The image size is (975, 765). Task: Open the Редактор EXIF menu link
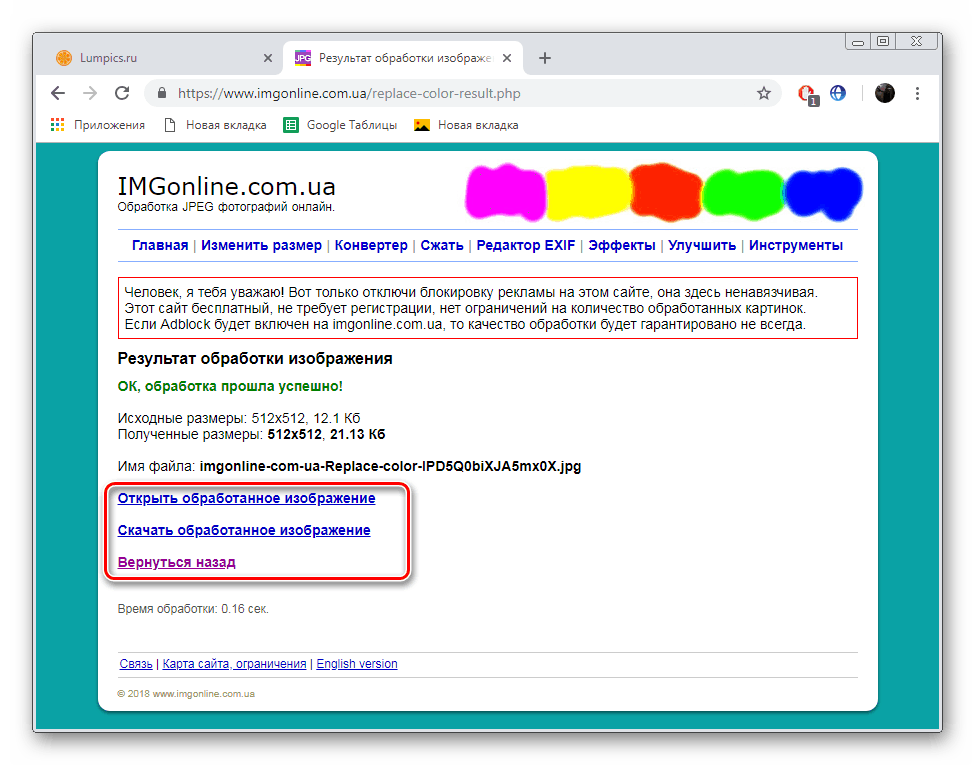point(525,245)
